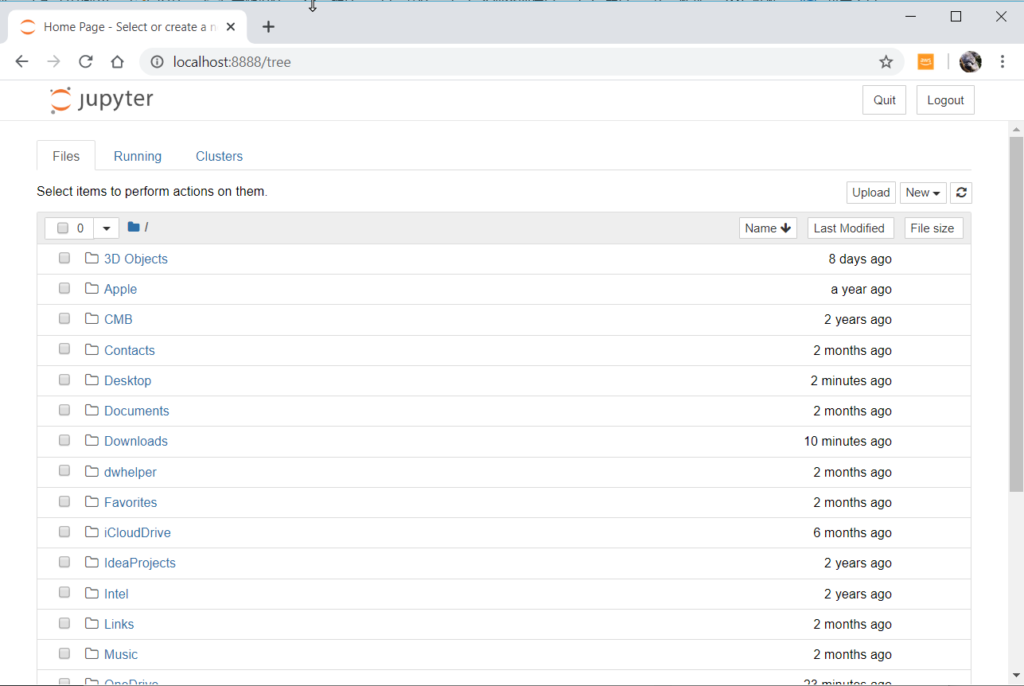Switch to the Clusters tab
Image resolution: width=1024 pixels, height=686 pixels.
[x=219, y=156]
